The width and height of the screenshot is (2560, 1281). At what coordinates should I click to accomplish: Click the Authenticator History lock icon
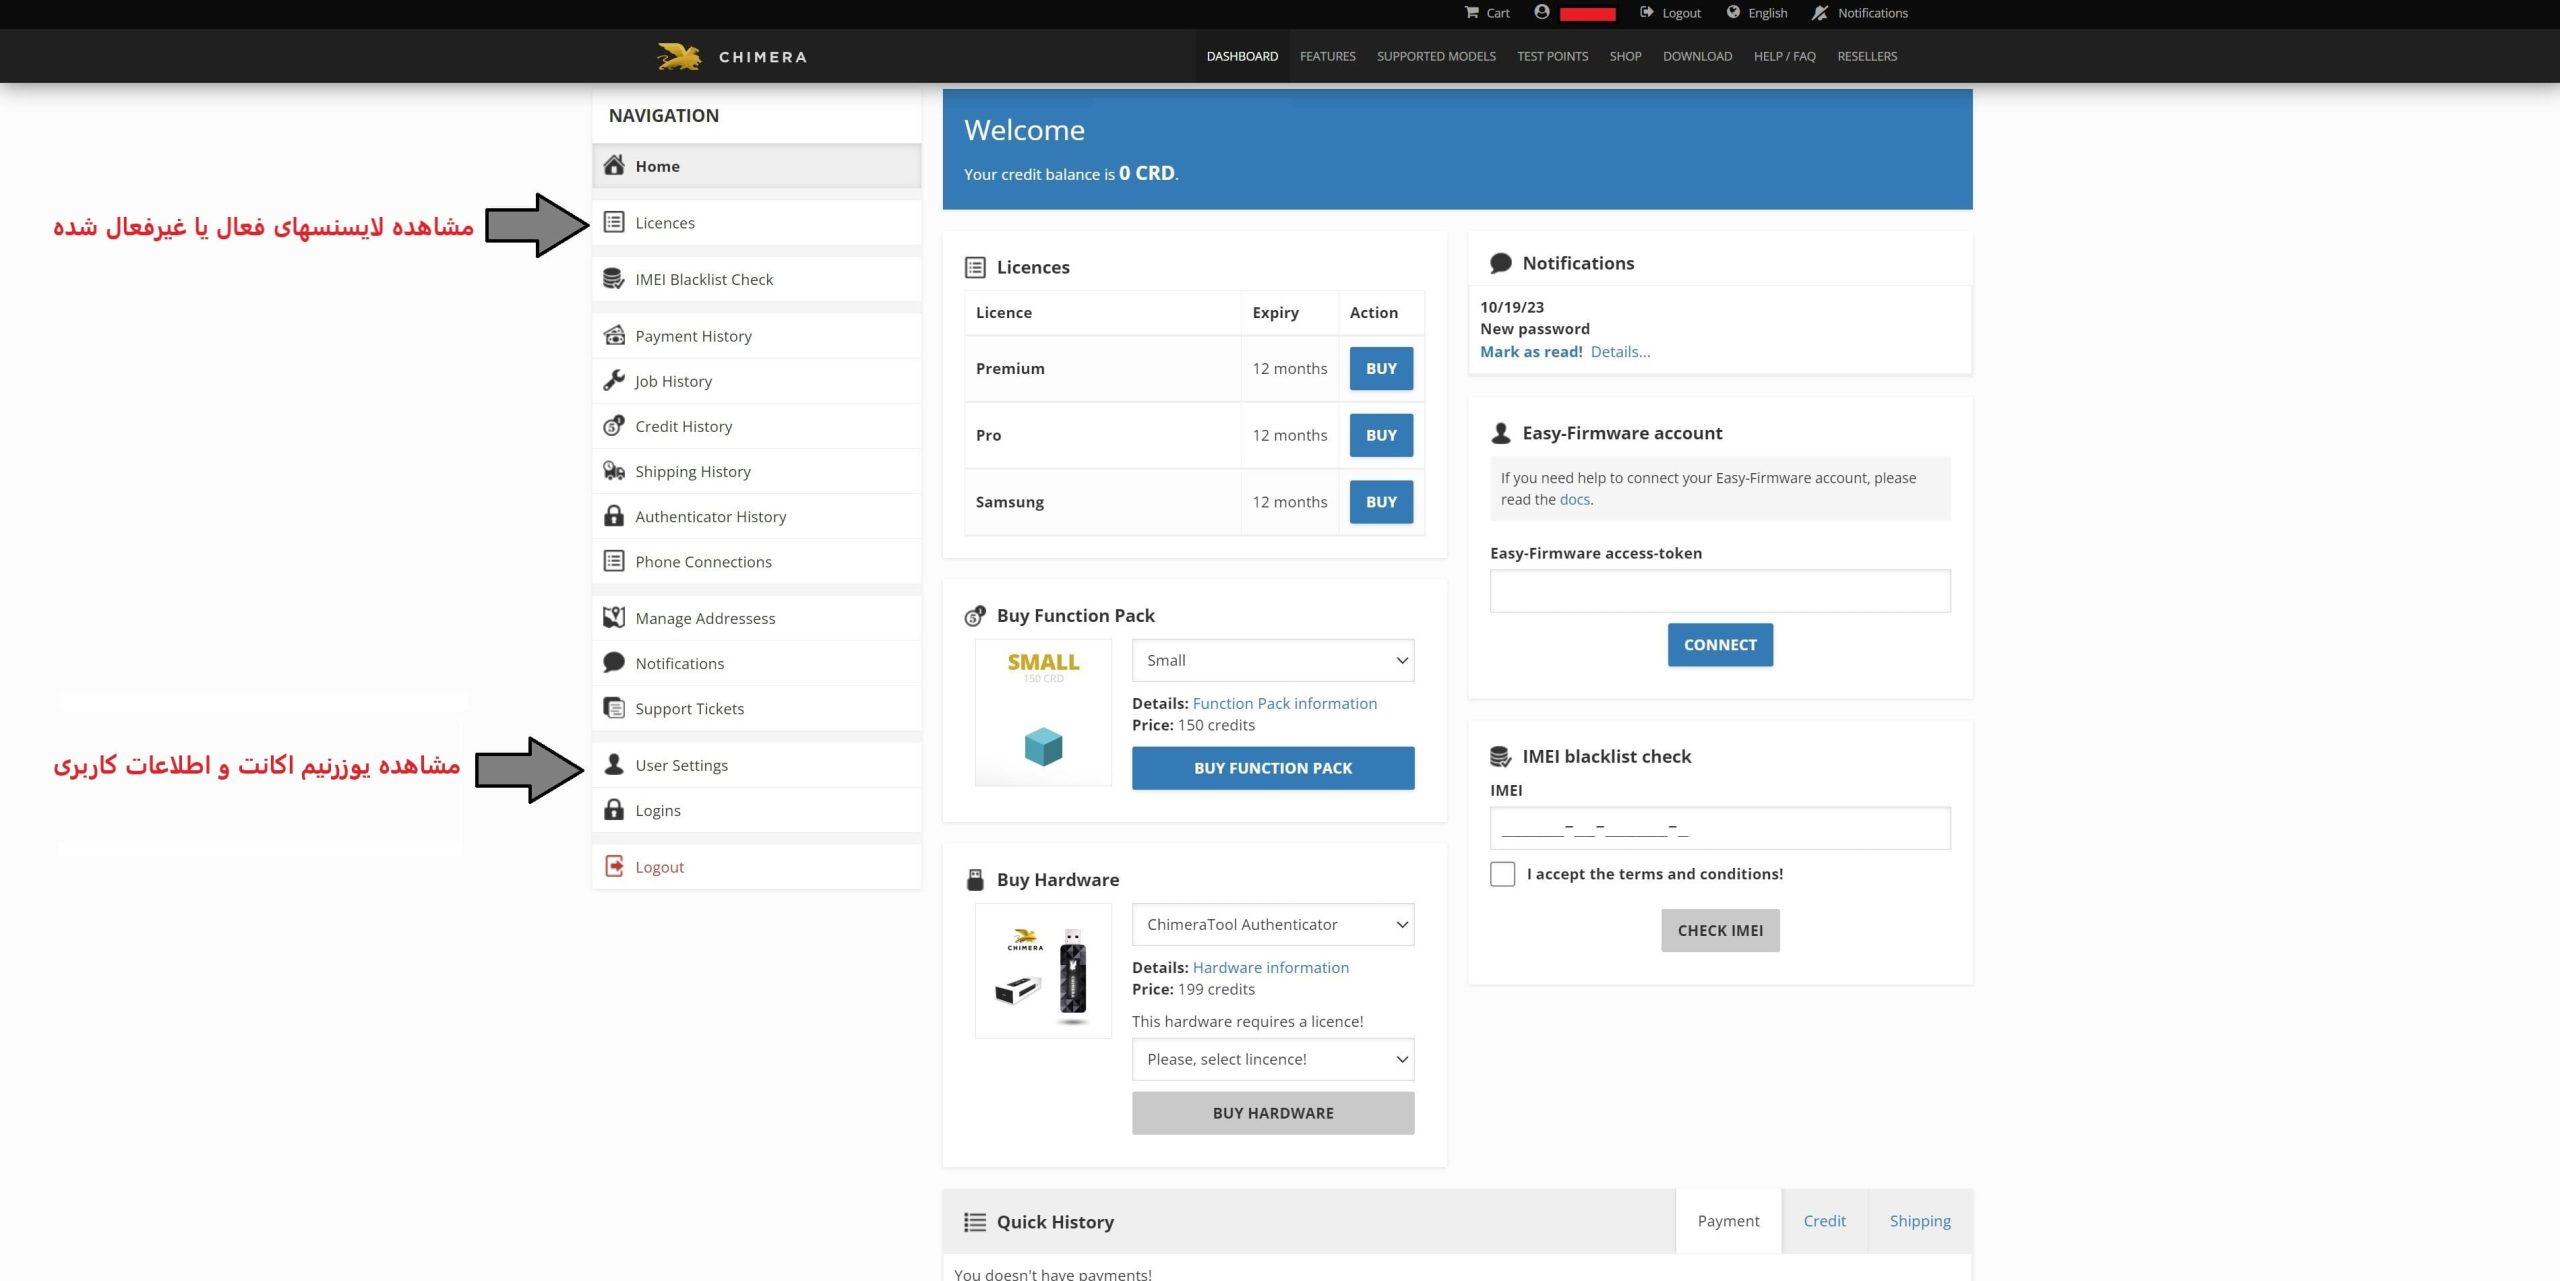pyautogui.click(x=614, y=516)
